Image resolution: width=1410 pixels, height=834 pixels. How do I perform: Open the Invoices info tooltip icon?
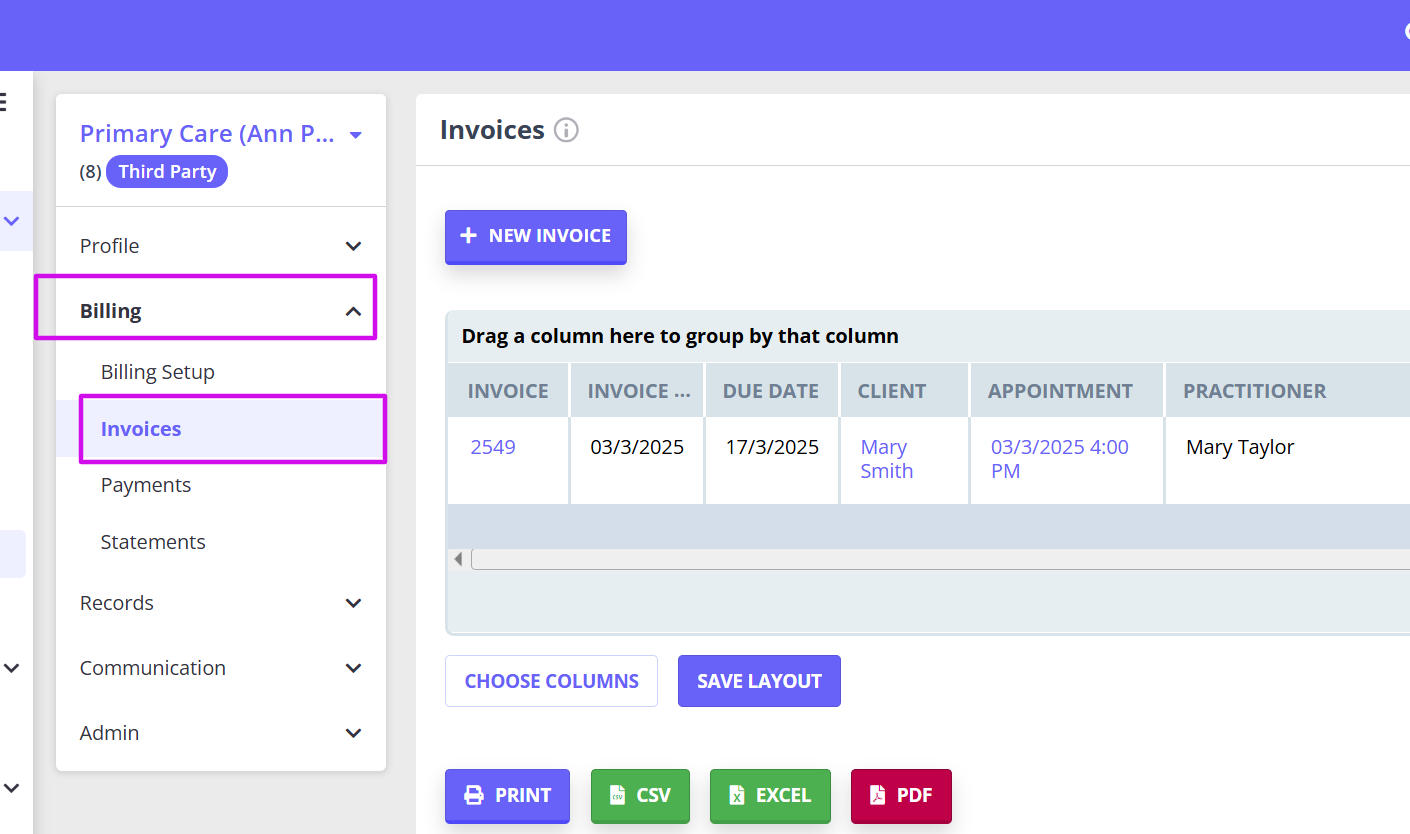click(x=565, y=130)
